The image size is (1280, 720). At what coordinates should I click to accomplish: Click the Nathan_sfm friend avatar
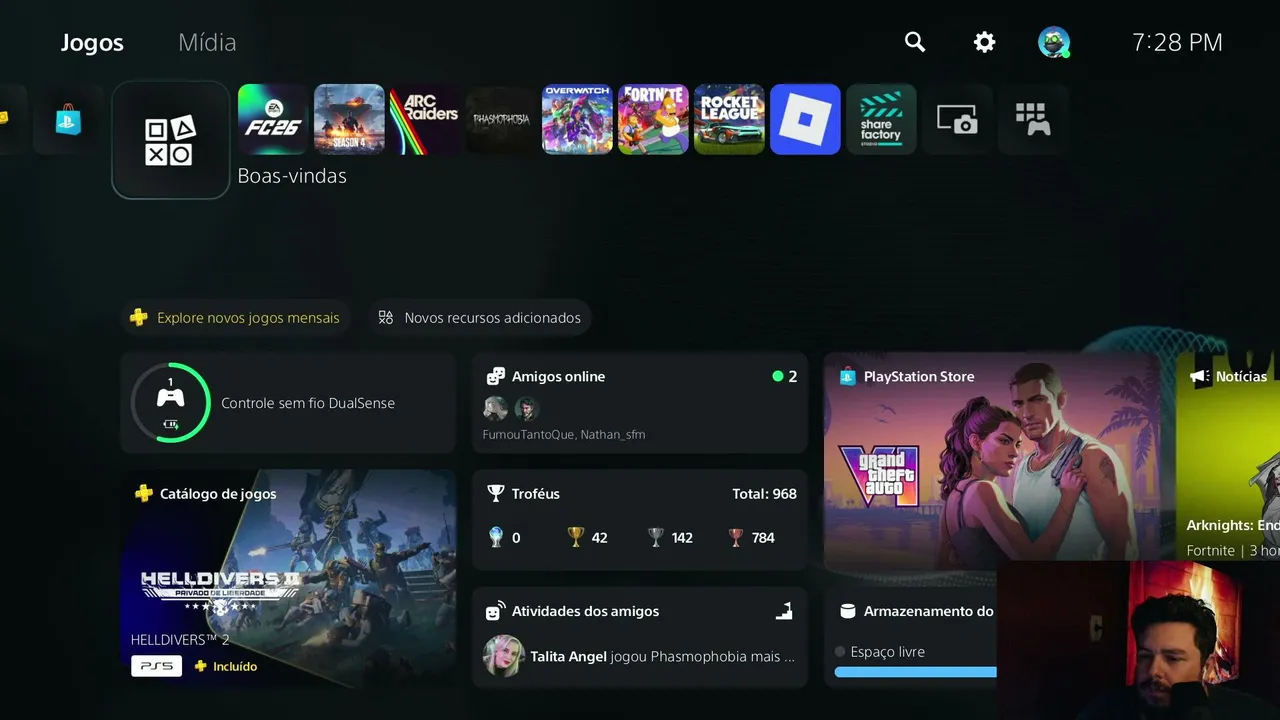pyautogui.click(x=527, y=408)
